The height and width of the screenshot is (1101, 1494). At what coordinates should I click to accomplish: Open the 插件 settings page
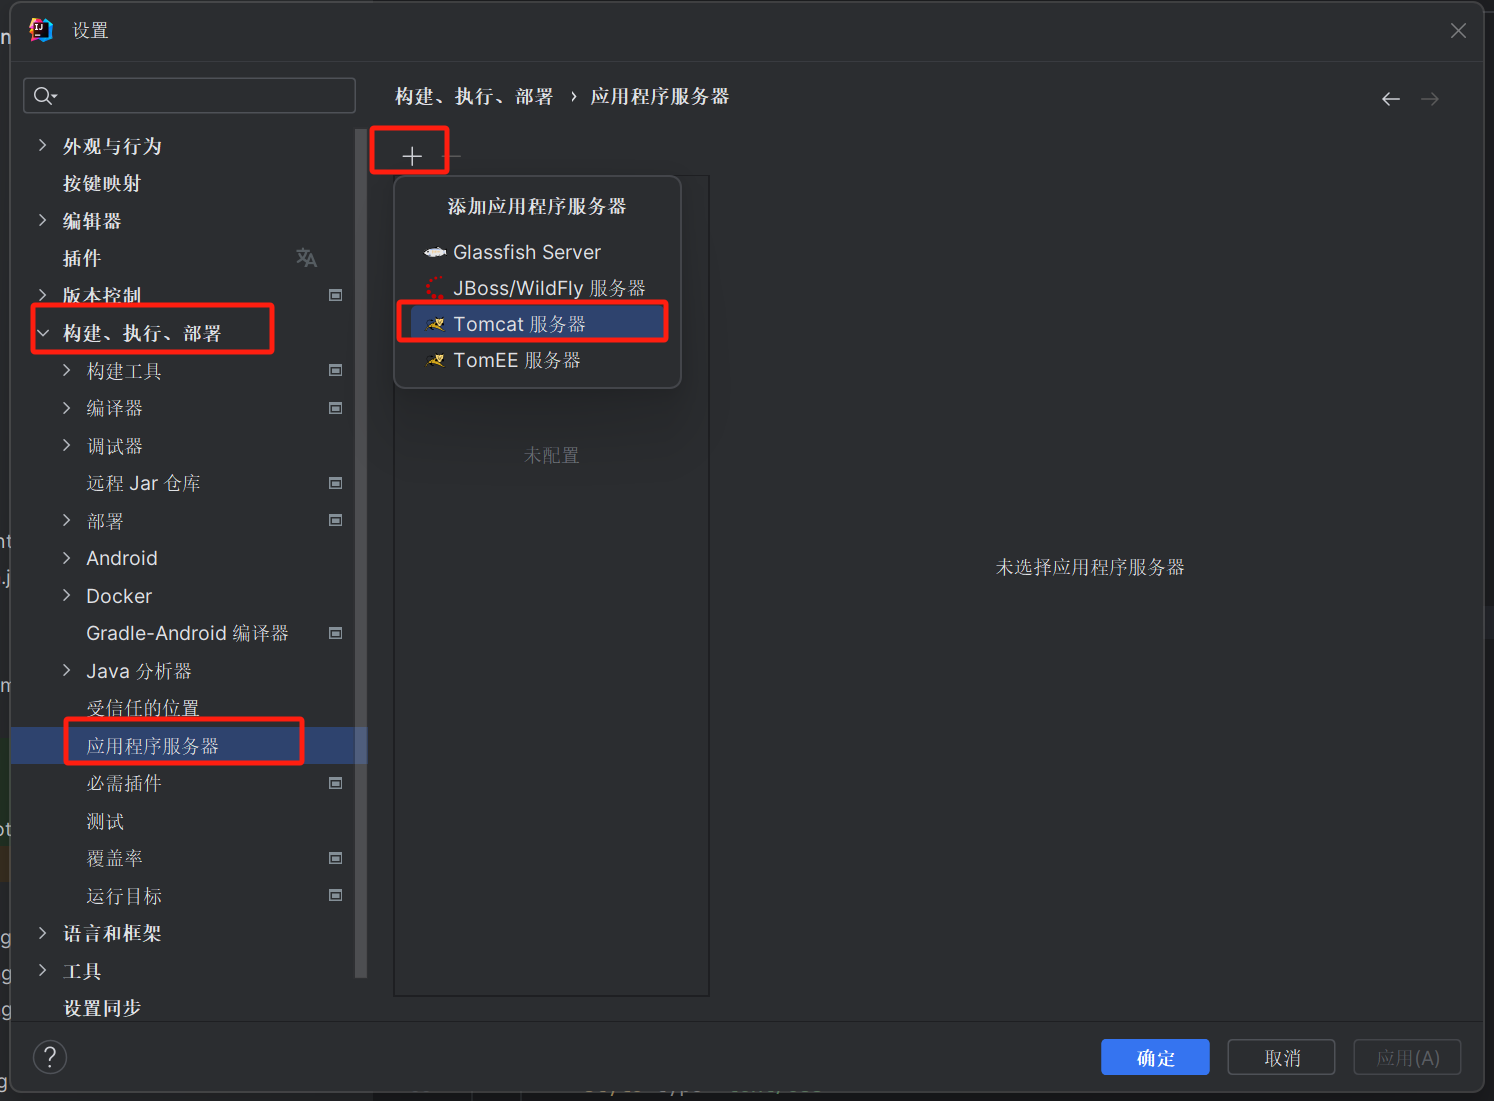coord(82,258)
